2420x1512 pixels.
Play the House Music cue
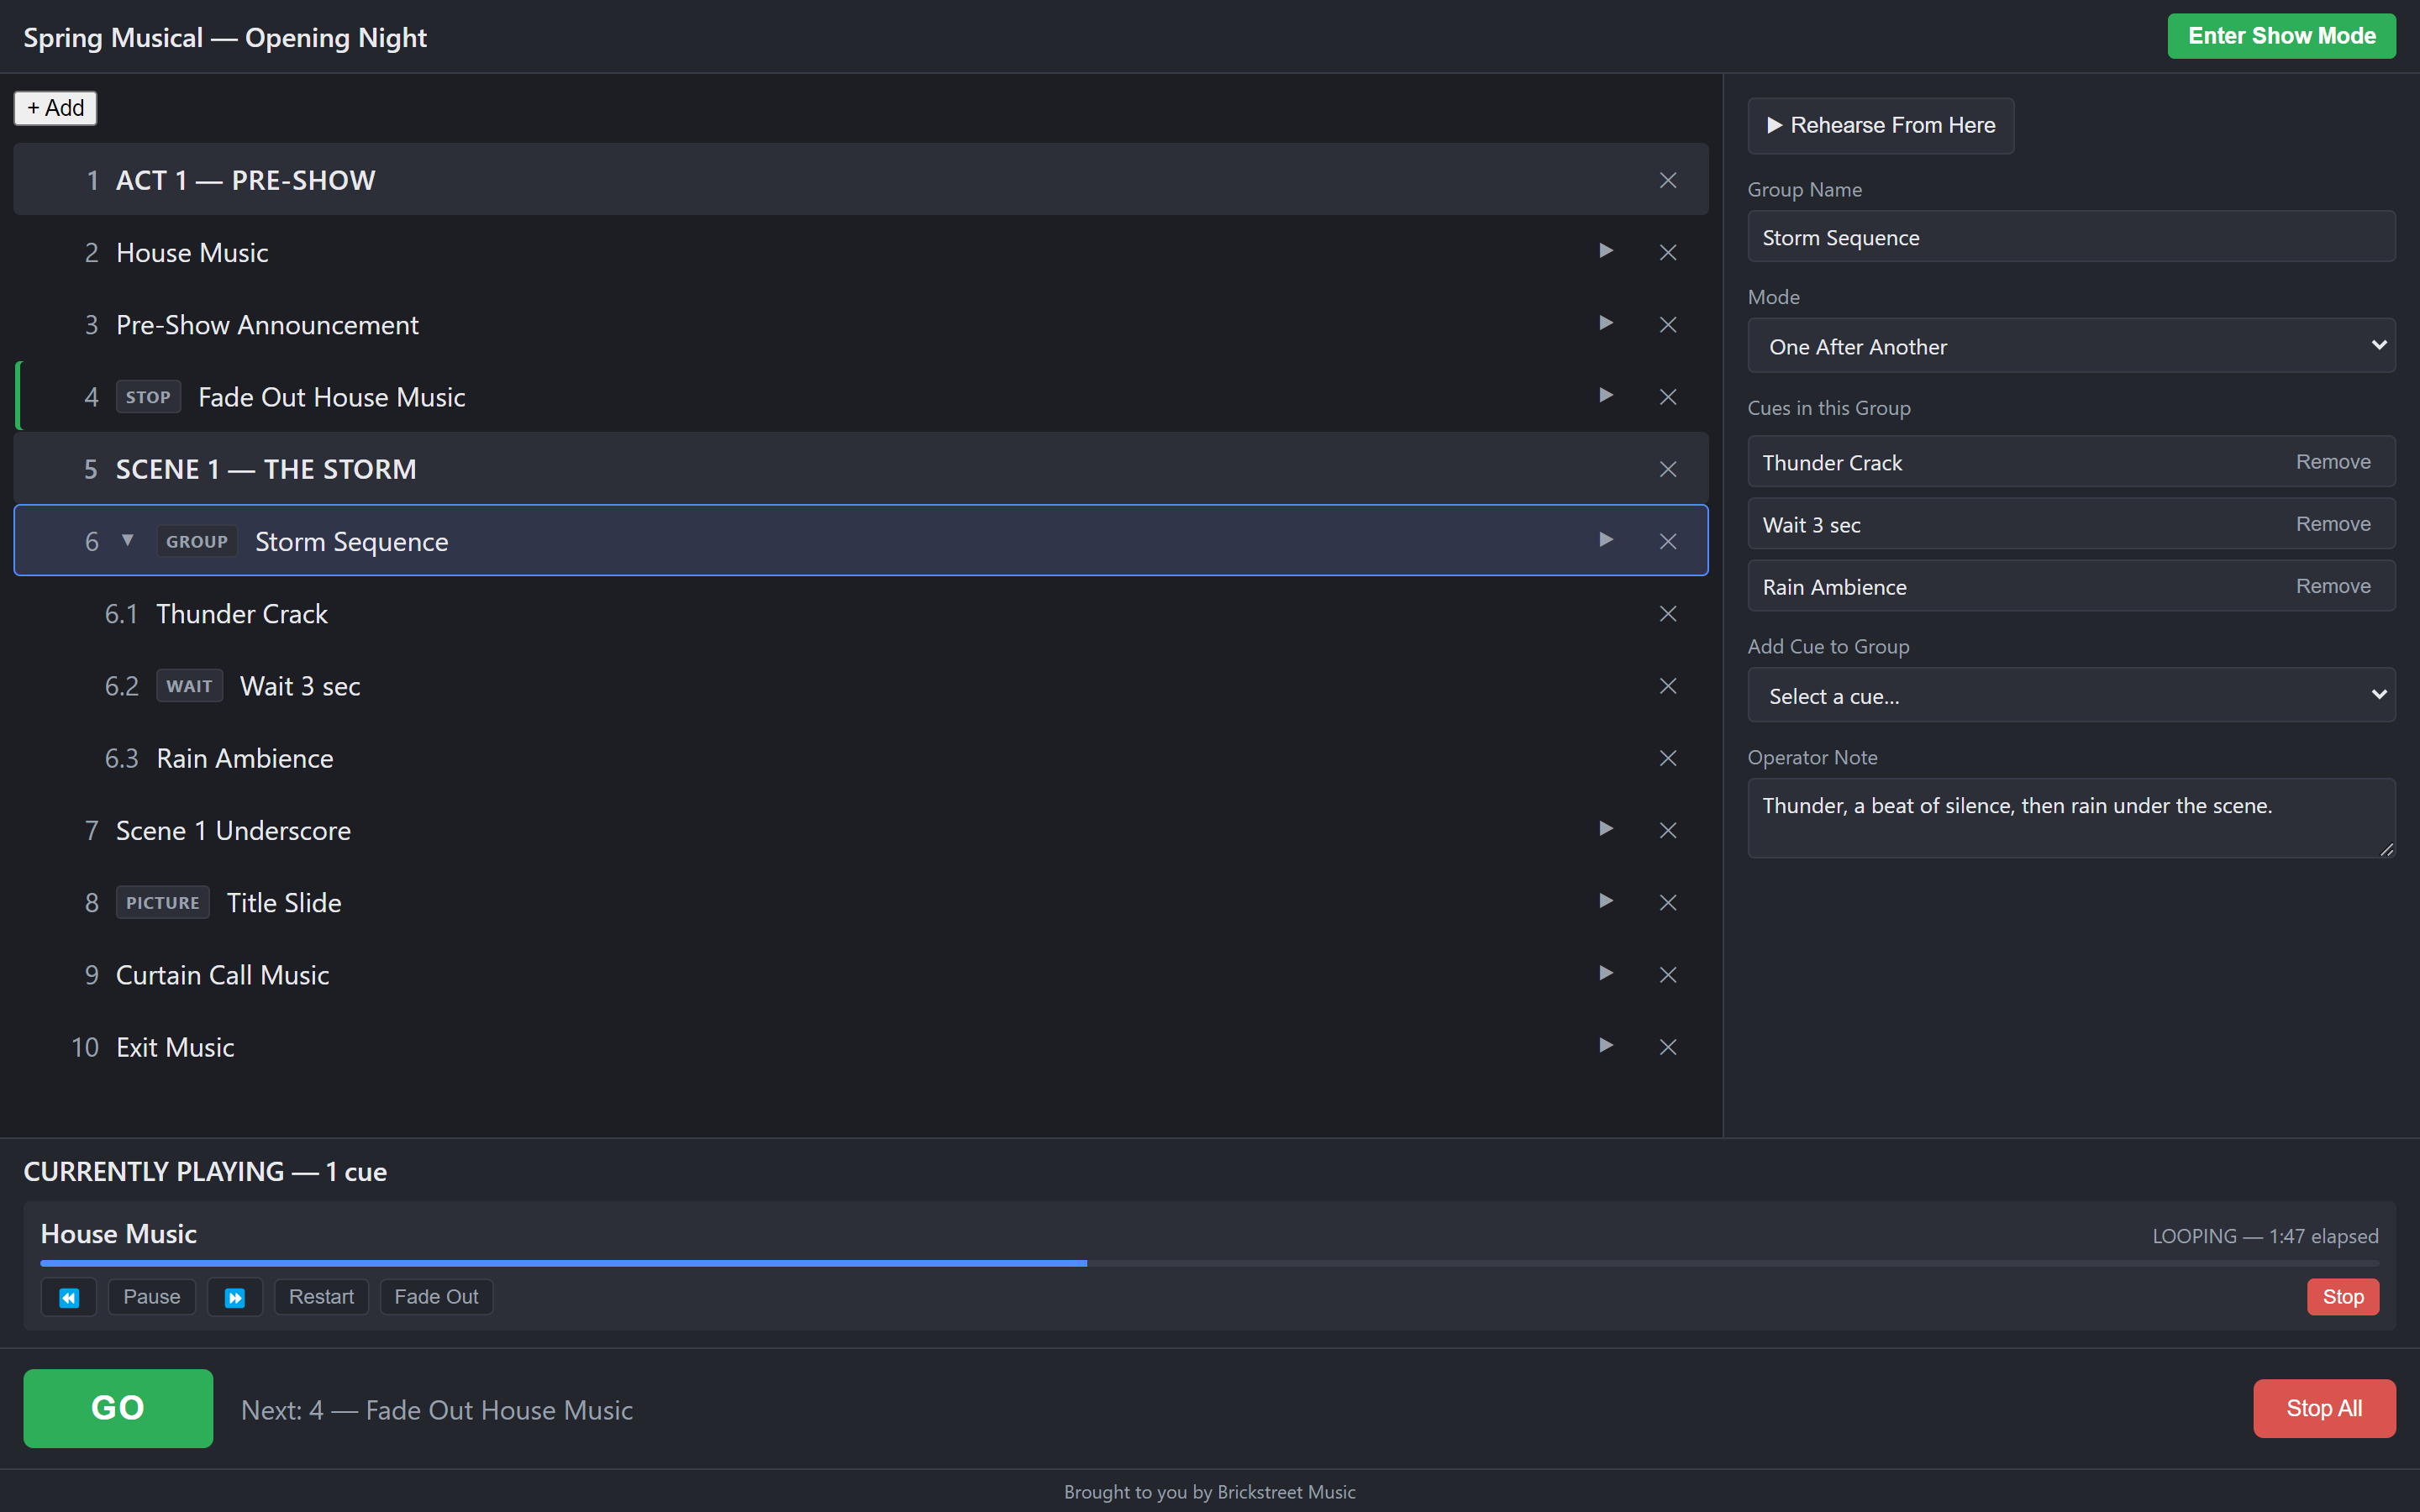click(x=1605, y=251)
